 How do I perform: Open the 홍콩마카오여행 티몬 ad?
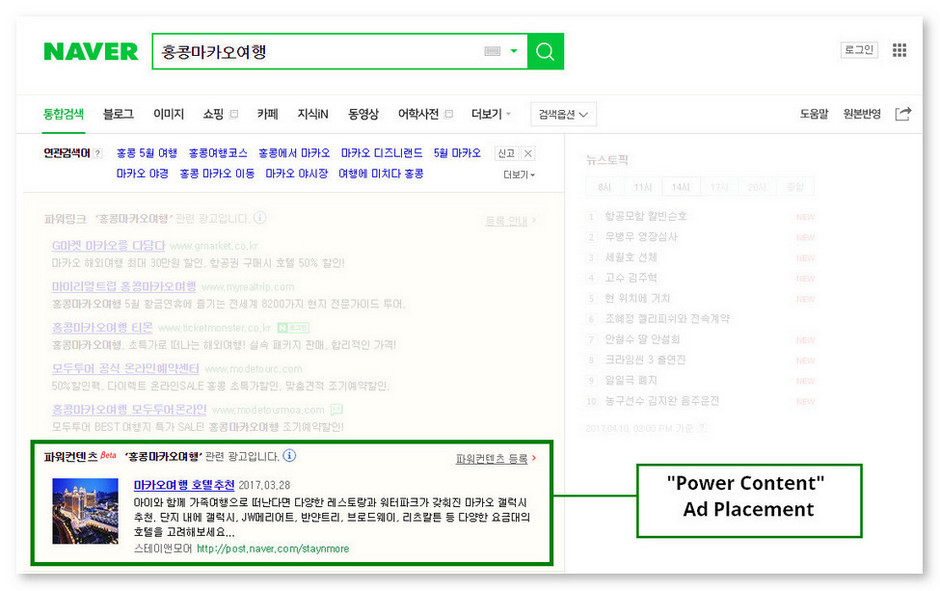pos(102,328)
